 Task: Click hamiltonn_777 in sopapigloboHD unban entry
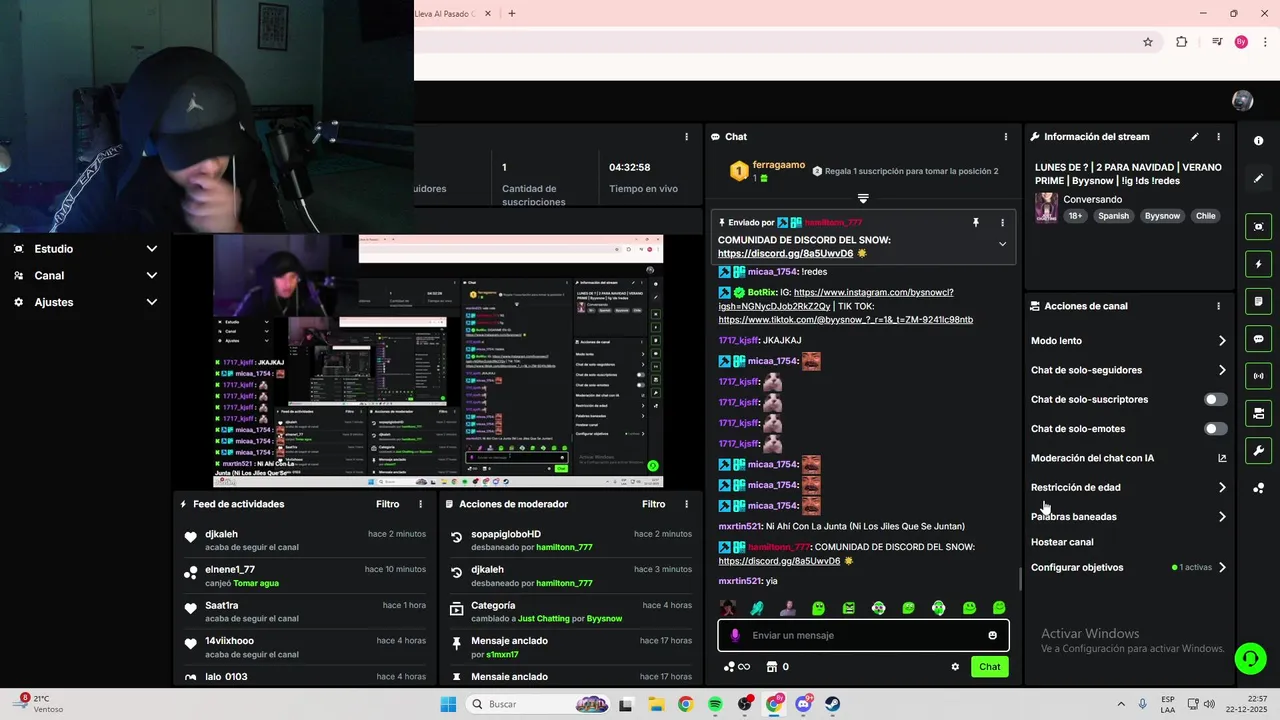point(564,548)
